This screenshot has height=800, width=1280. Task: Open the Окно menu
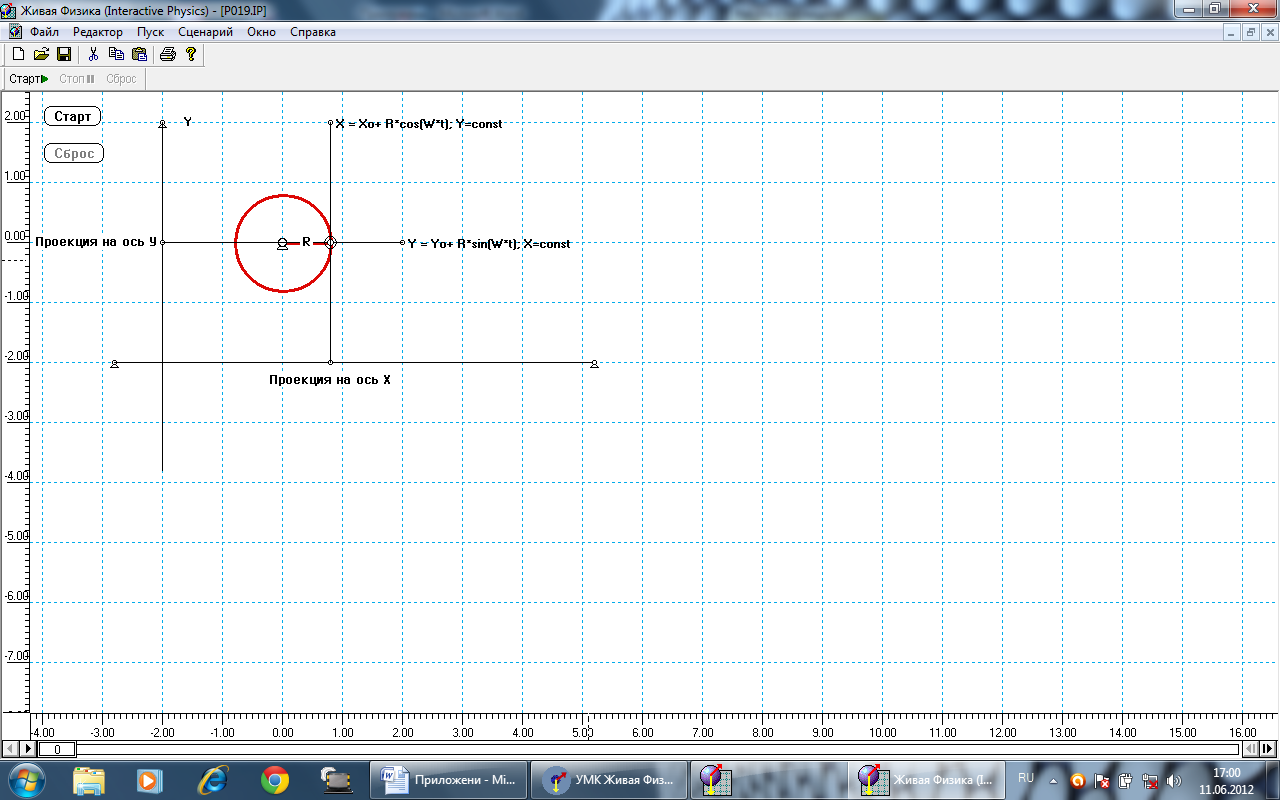click(x=261, y=32)
